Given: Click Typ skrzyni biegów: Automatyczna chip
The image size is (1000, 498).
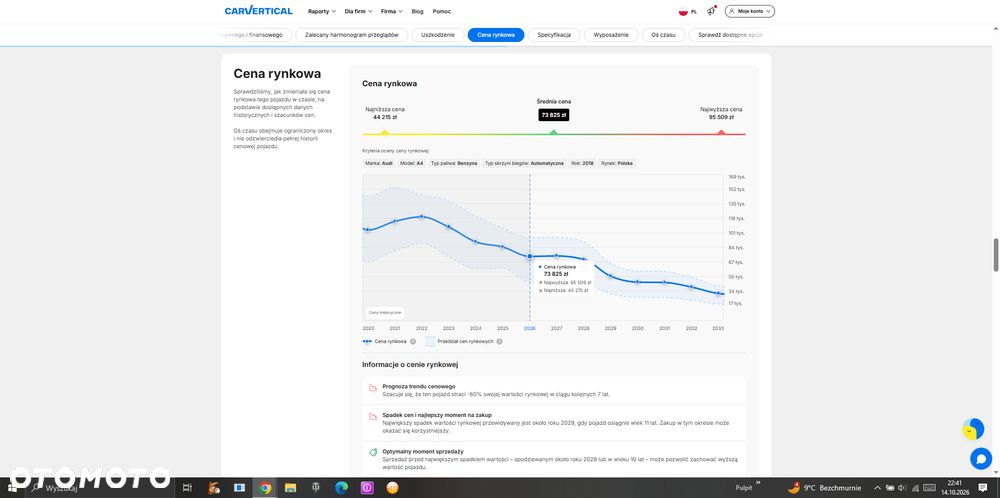Looking at the screenshot, I should pos(524,163).
